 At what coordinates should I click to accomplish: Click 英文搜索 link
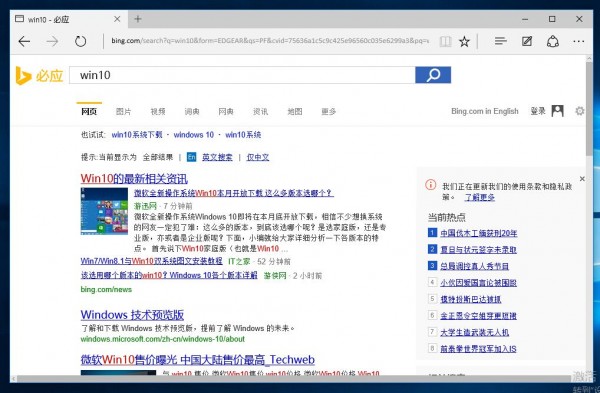[x=217, y=157]
